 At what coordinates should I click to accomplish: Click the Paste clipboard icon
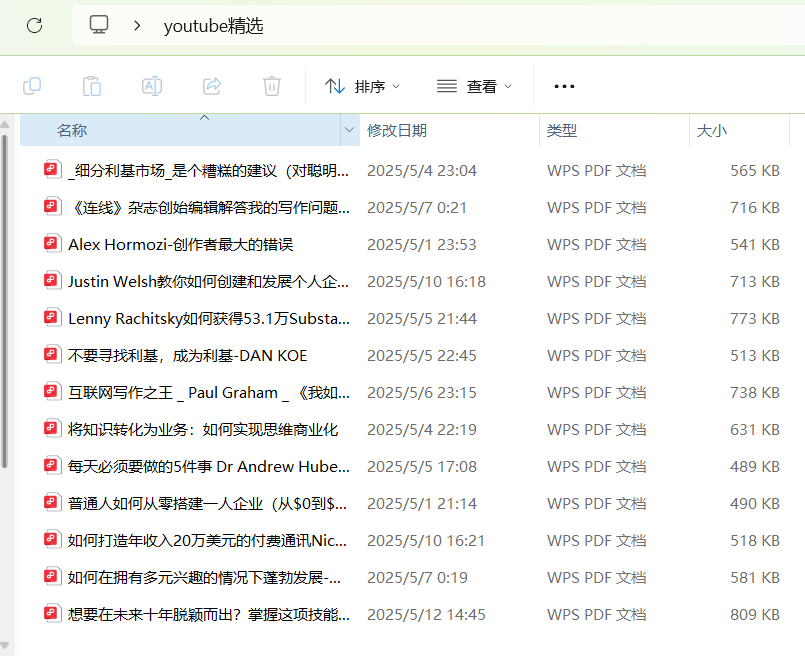[x=92, y=86]
